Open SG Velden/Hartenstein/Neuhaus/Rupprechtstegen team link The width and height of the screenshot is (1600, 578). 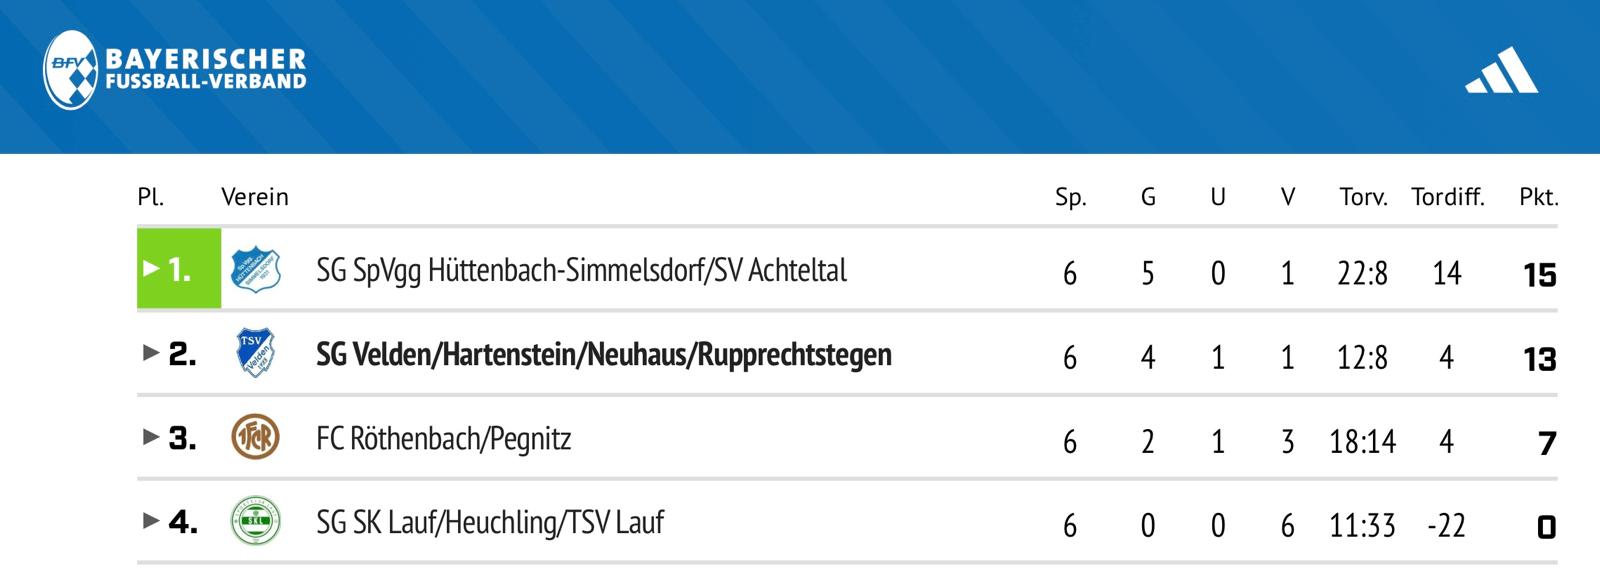(x=604, y=354)
